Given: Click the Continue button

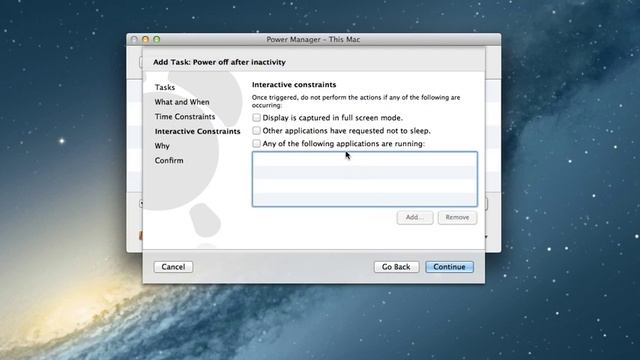Looking at the screenshot, I should (x=449, y=267).
